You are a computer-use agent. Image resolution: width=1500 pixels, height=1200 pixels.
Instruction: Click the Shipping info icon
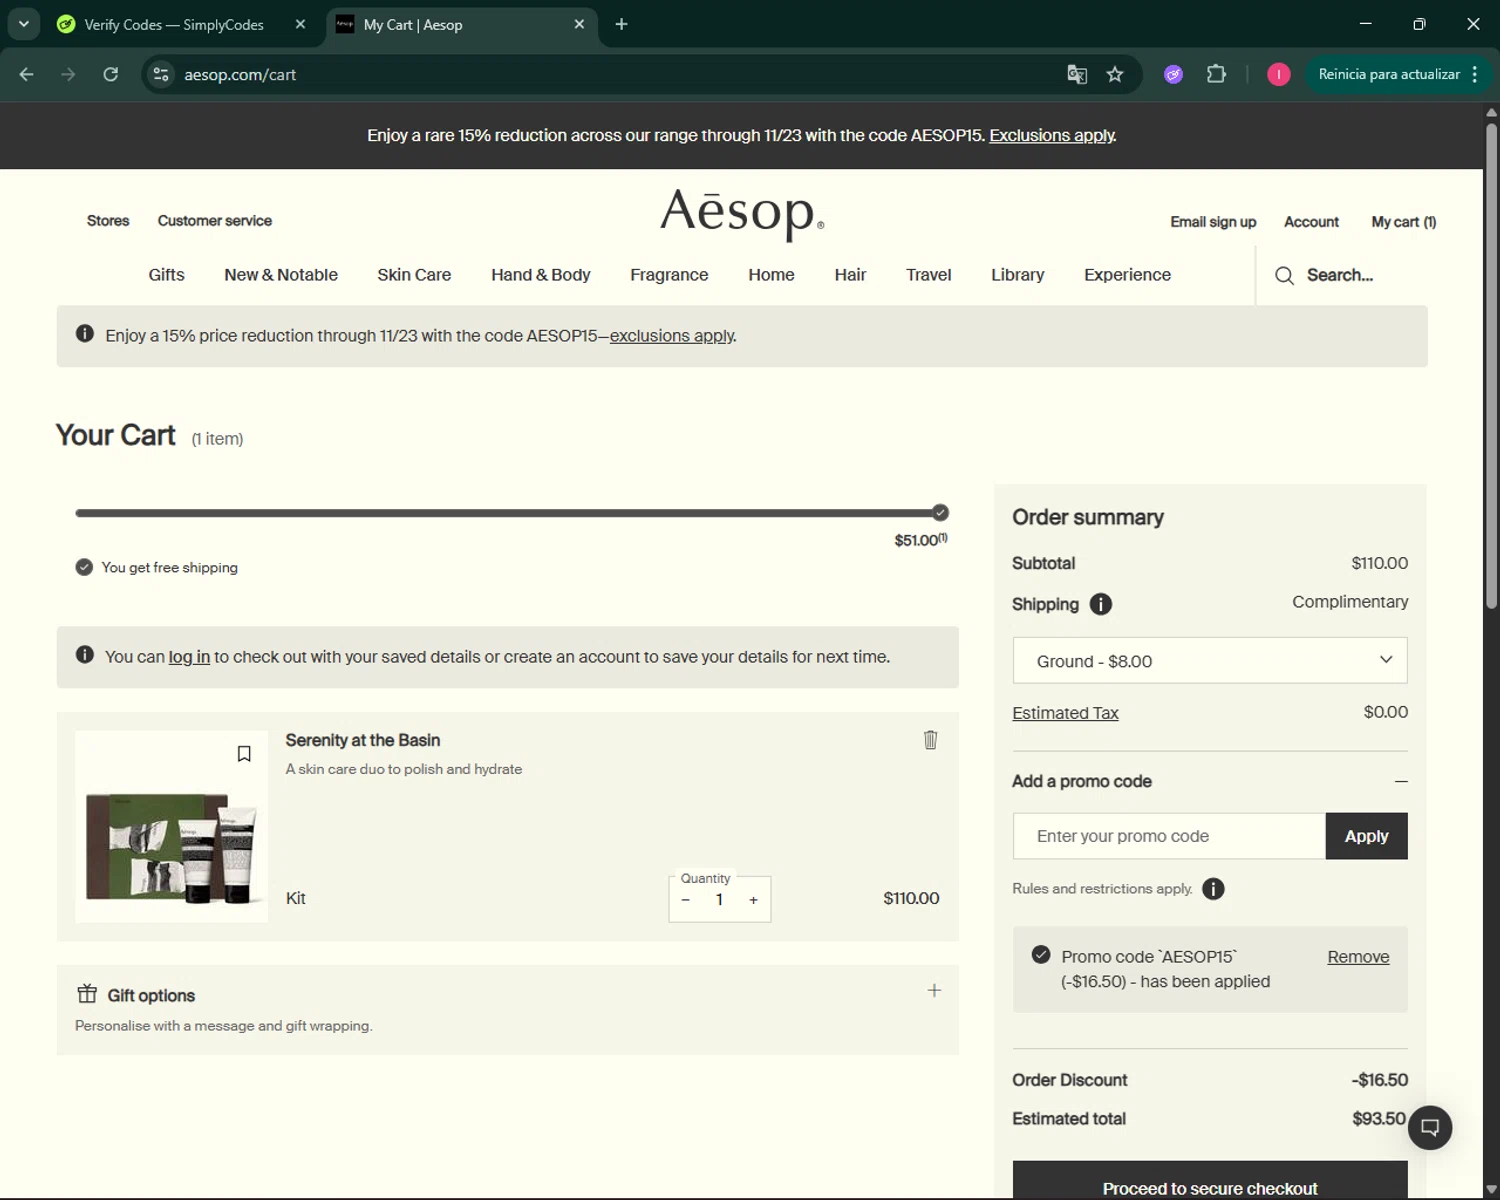(x=1100, y=604)
